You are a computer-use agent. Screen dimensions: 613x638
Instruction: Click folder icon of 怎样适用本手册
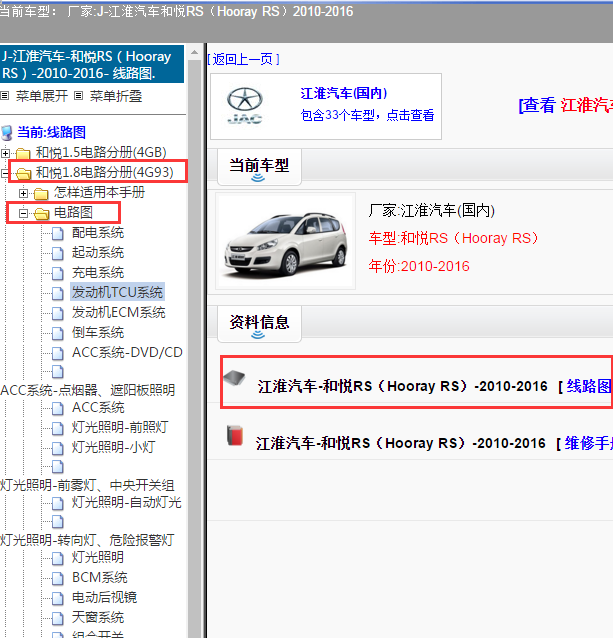(x=41, y=194)
